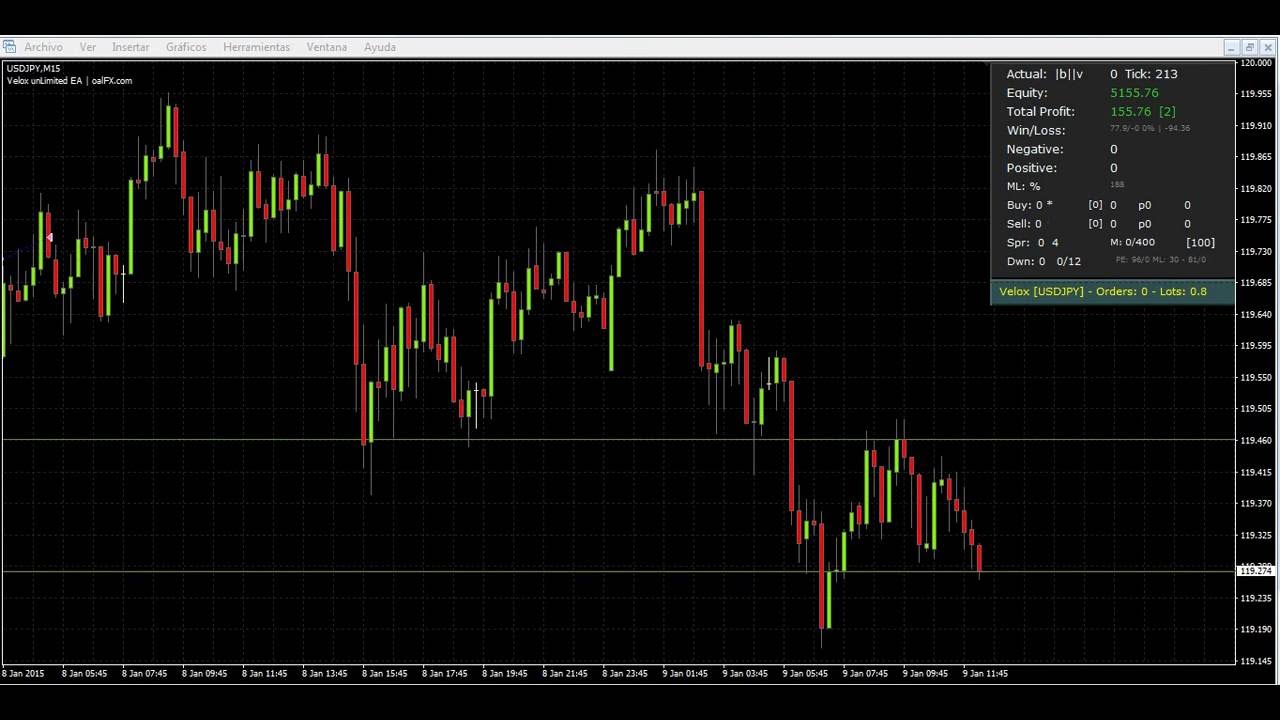
Task: Click the 'Velox unLimited EA | oalFX.com' label
Action: 69,81
